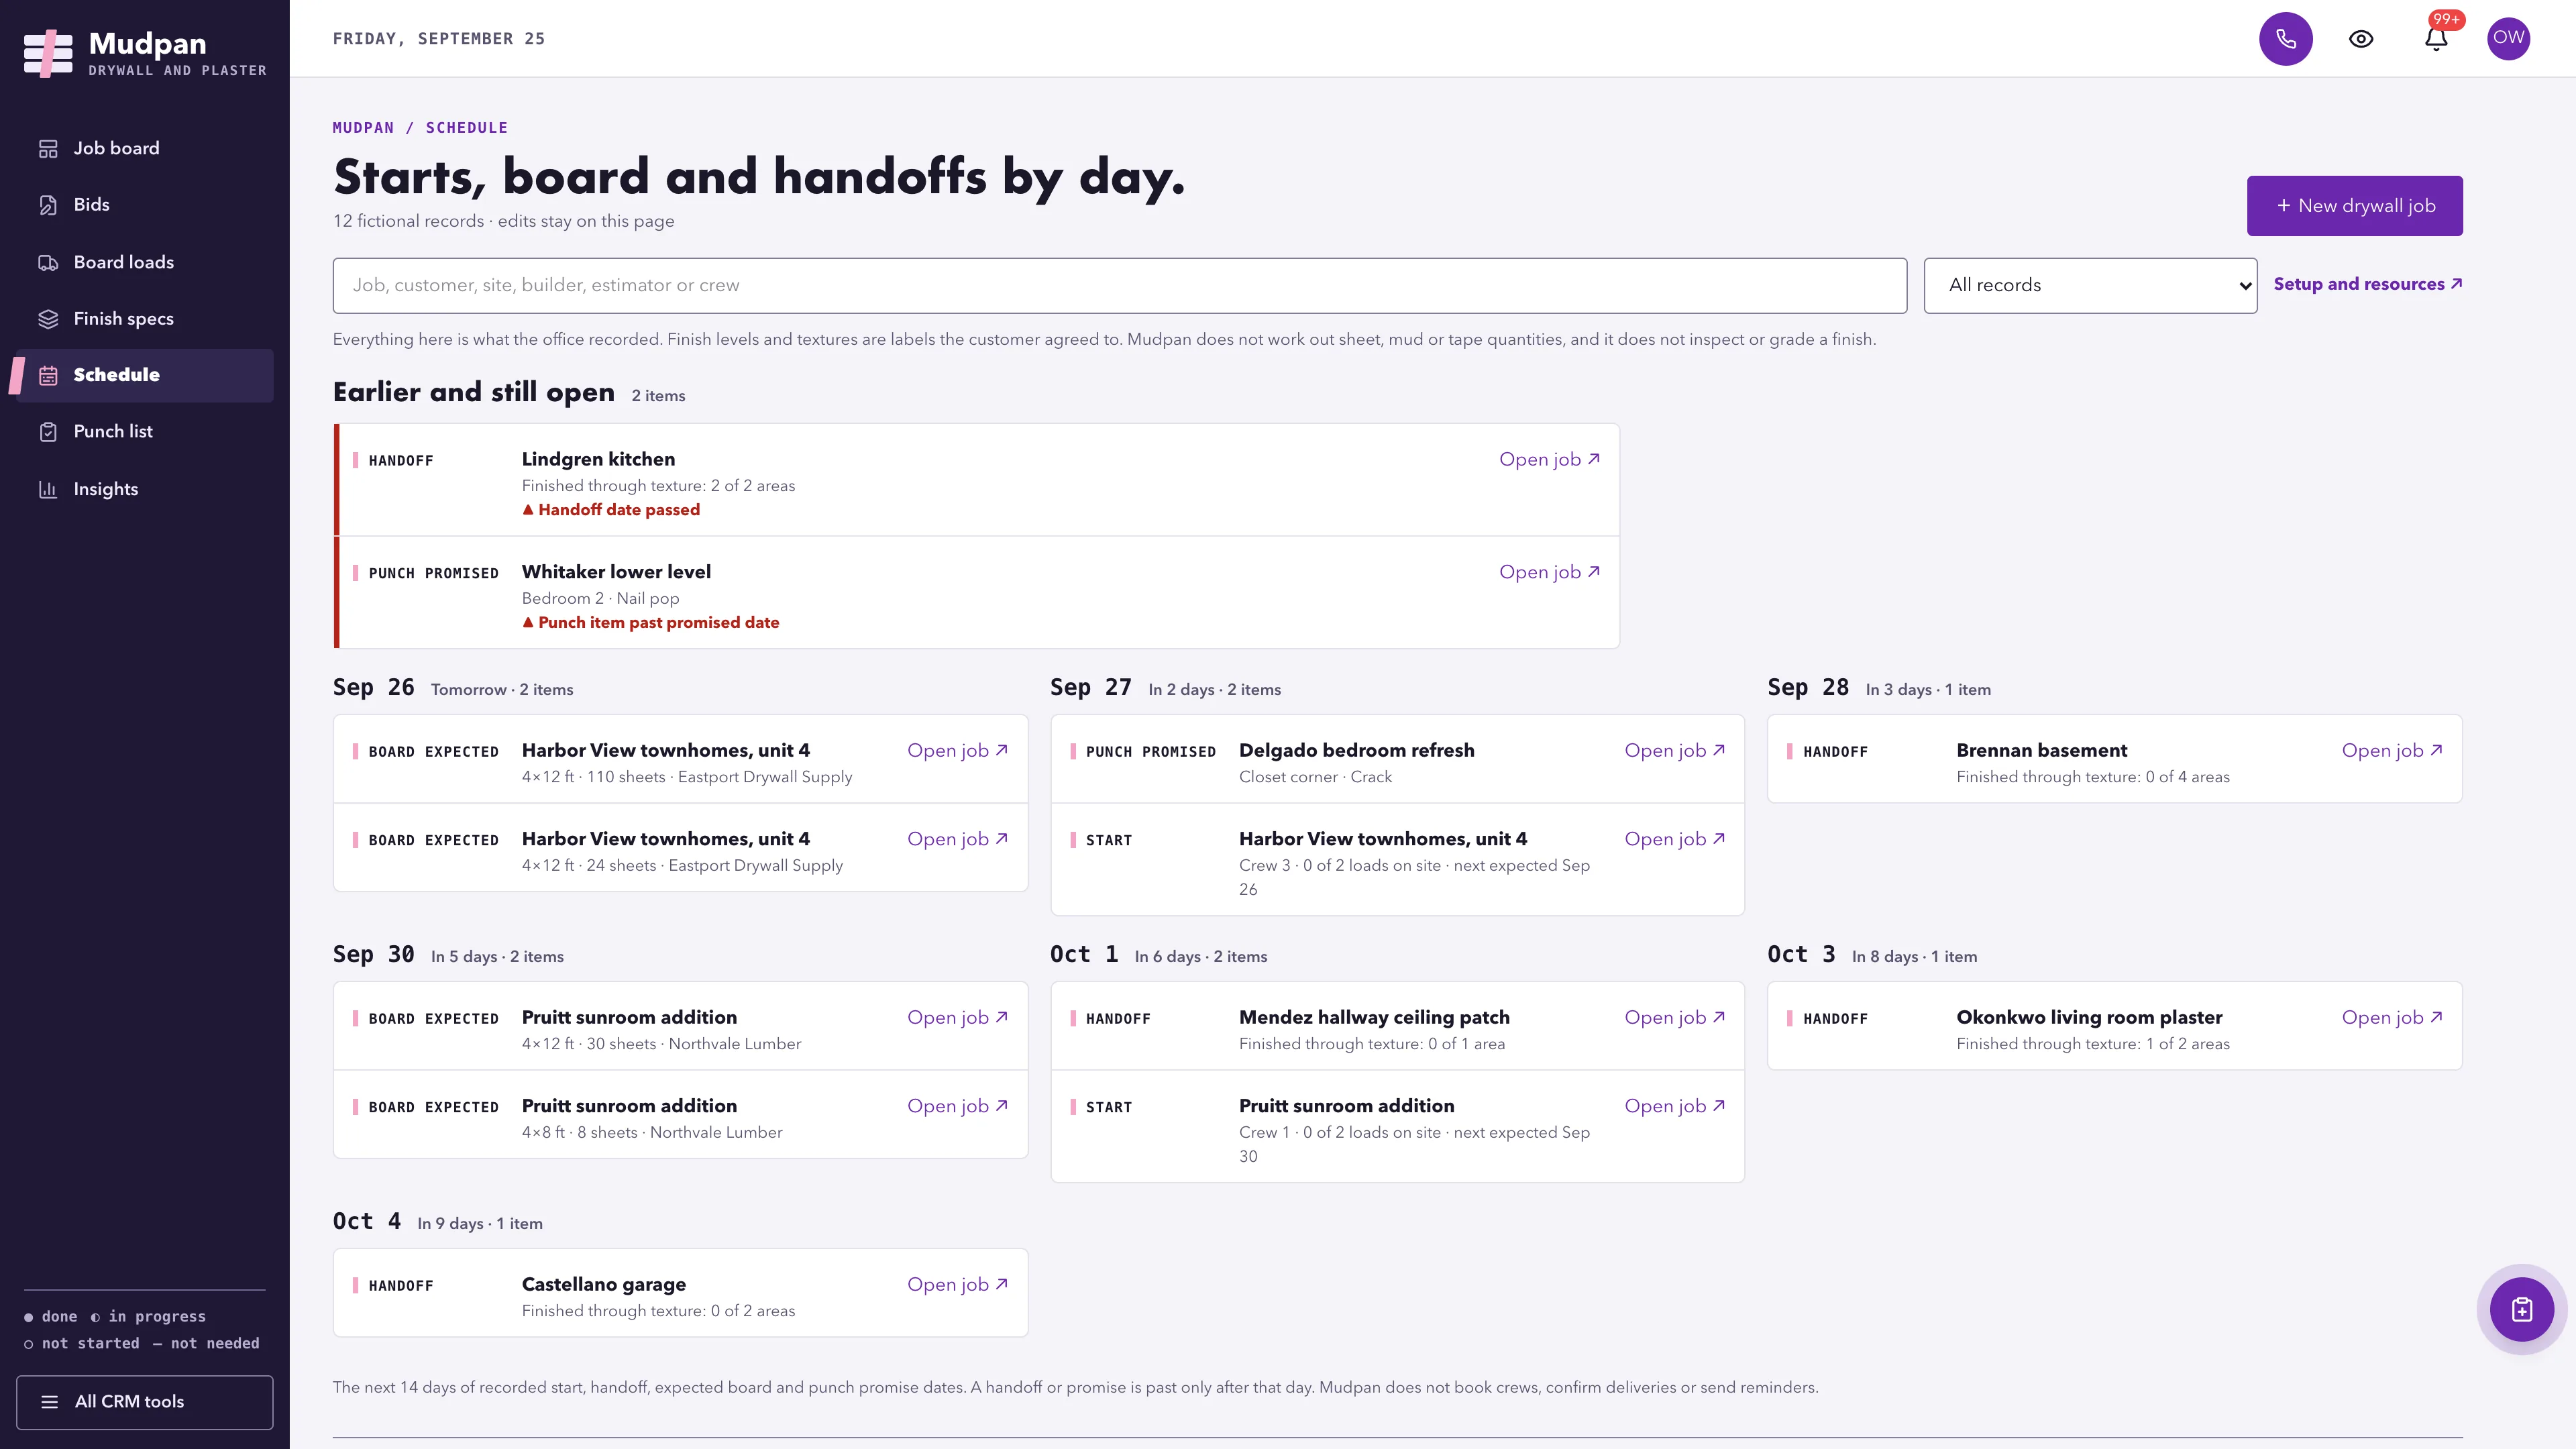Open job for Pruitt sunroom 8 sheets

pyautogui.click(x=957, y=1106)
